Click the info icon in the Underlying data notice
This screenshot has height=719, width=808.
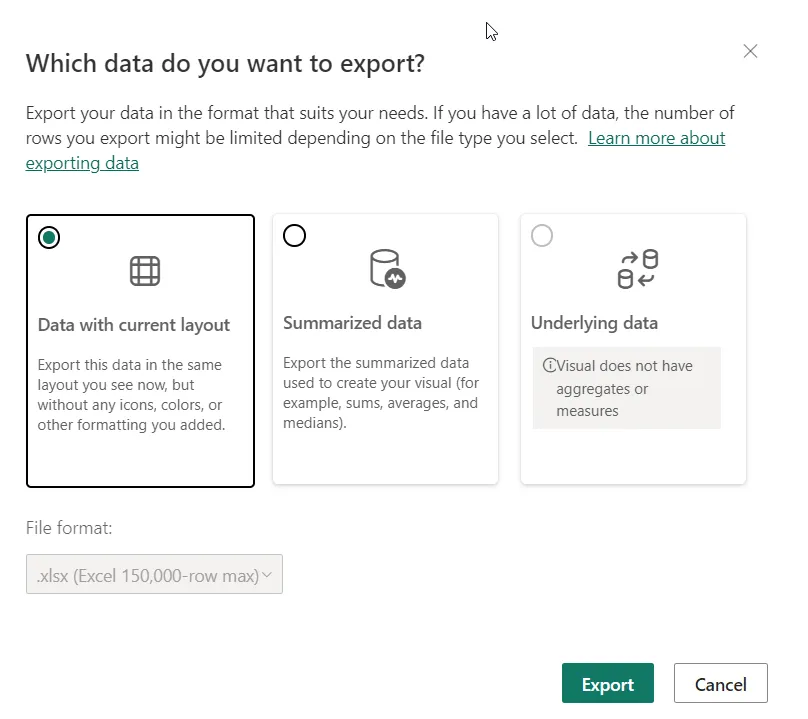click(549, 366)
